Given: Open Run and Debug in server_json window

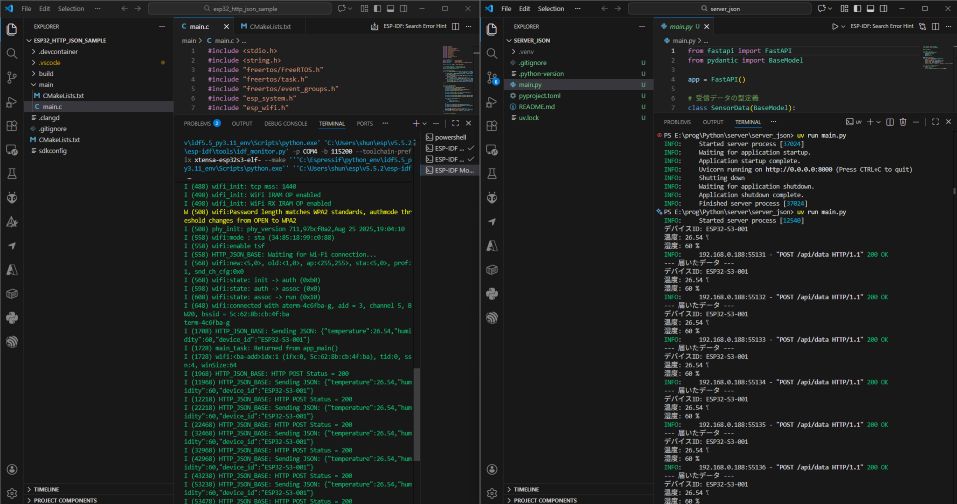Looking at the screenshot, I should click(x=492, y=102).
